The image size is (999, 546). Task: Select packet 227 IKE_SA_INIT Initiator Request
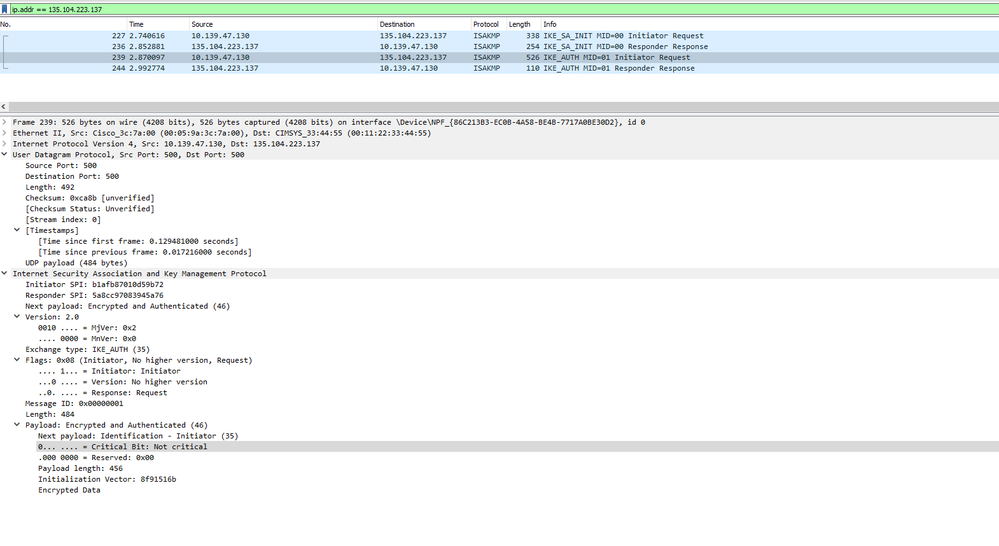click(500, 36)
